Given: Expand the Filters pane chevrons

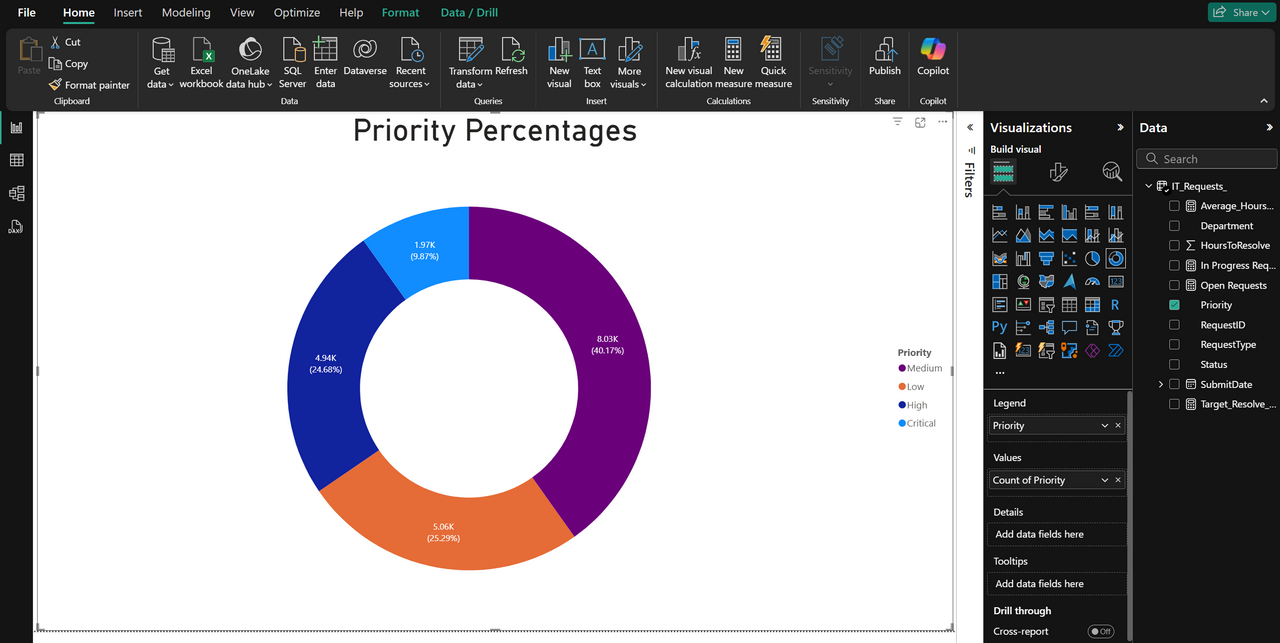Looking at the screenshot, I should pos(969,128).
